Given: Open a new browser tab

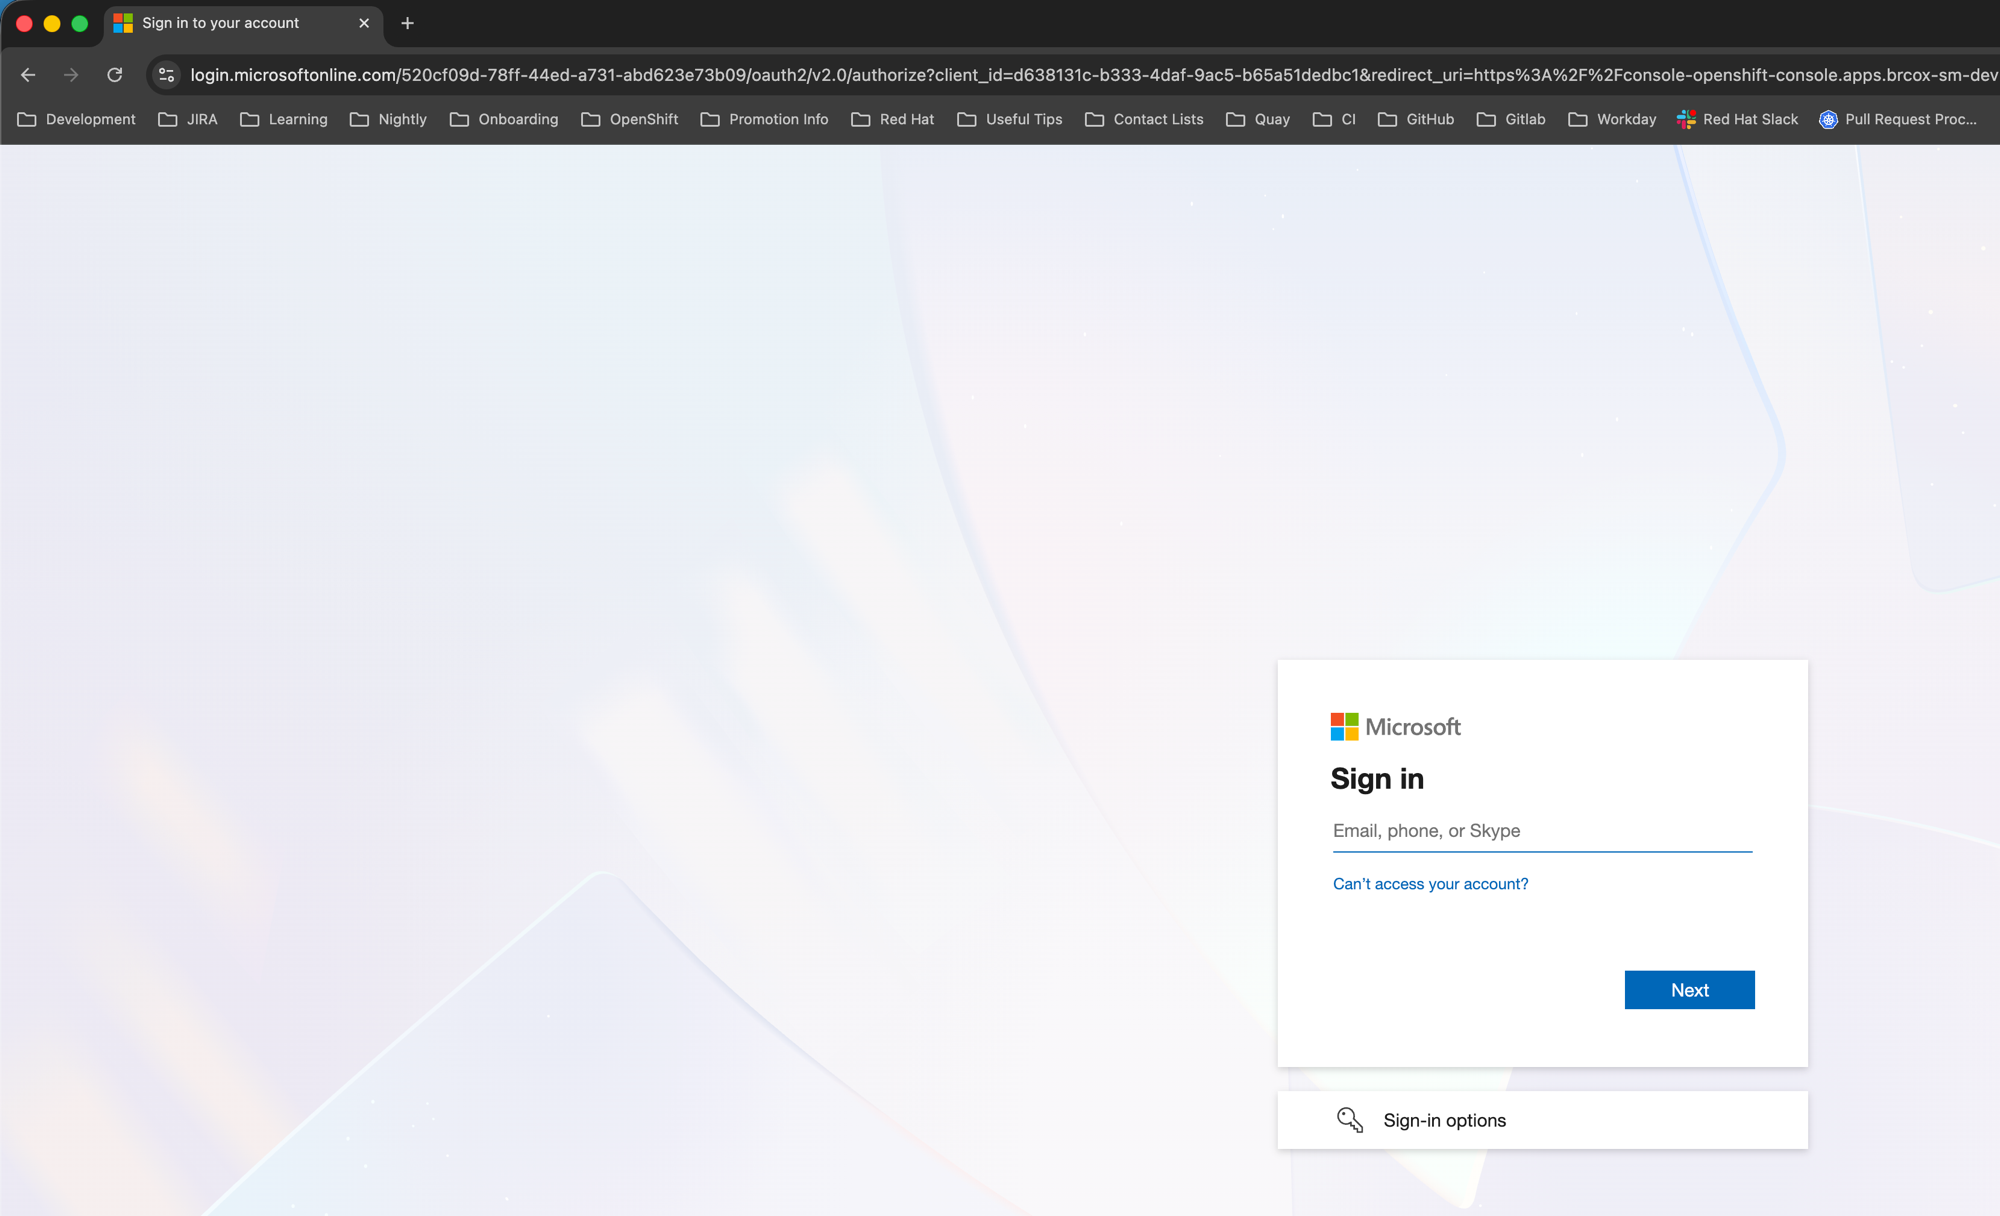Looking at the screenshot, I should click(x=407, y=23).
